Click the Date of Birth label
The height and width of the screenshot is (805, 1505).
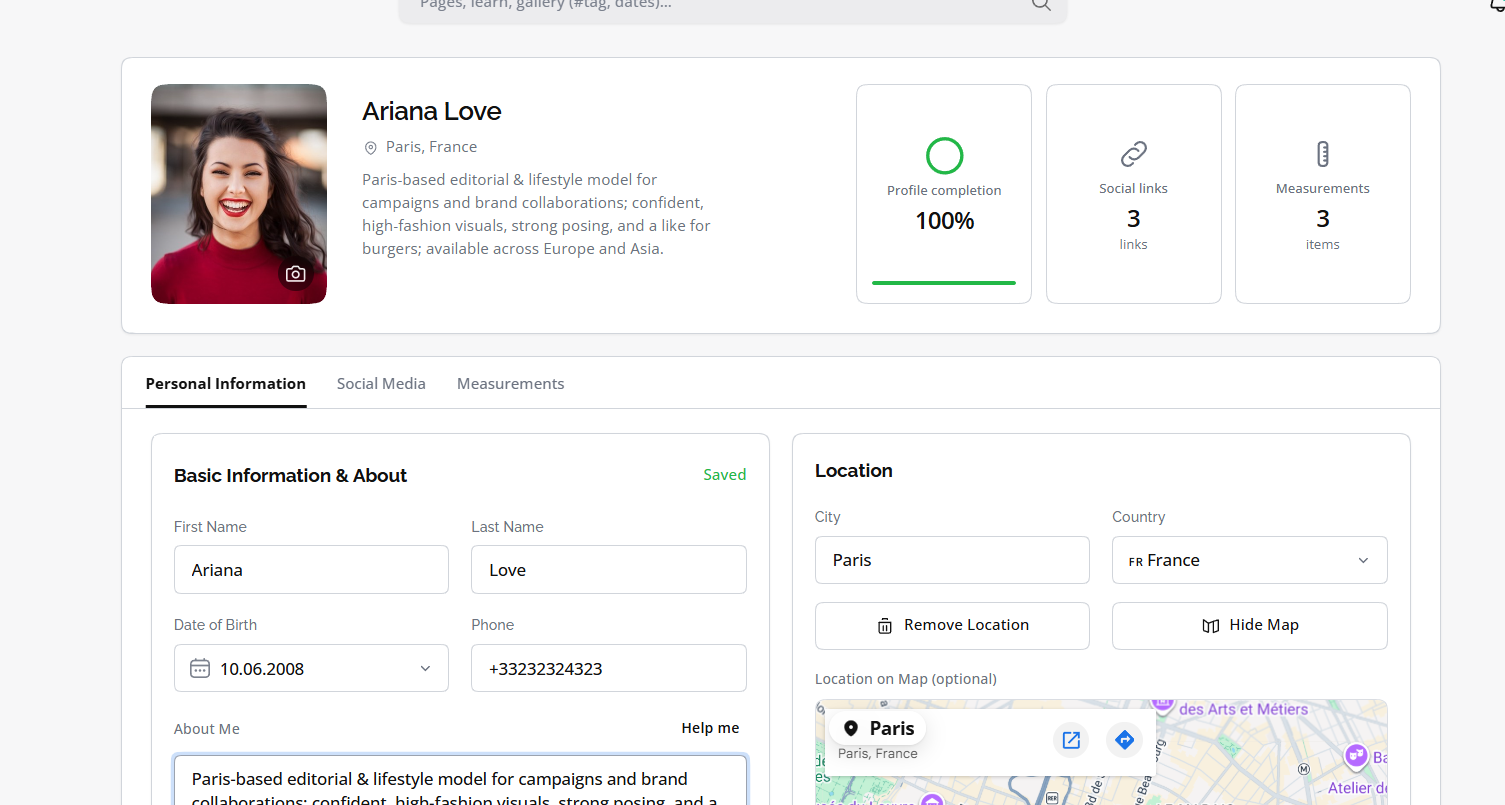215,625
